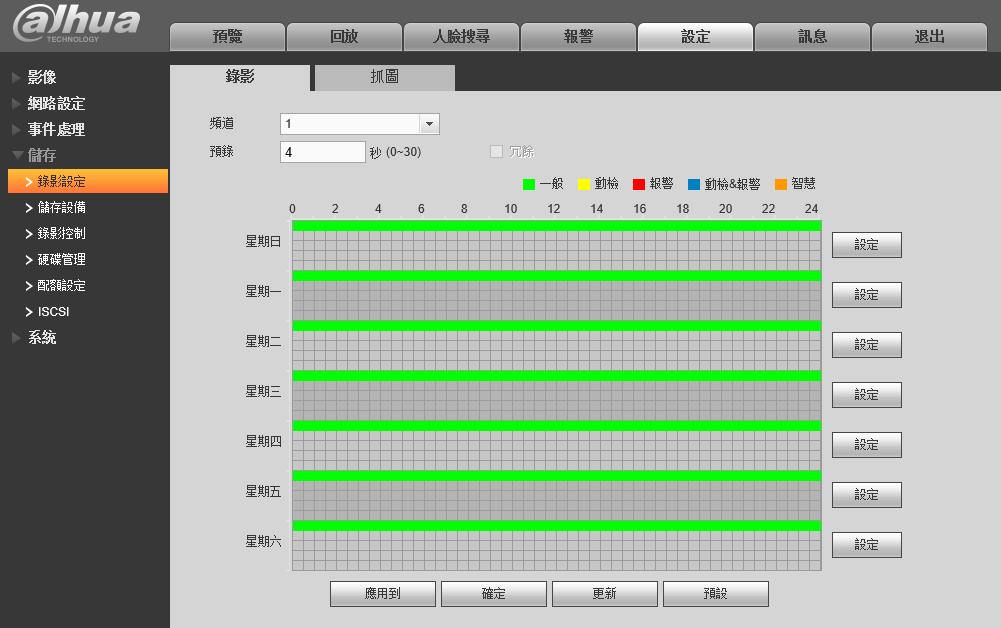Open the 人臉搜尋 face search tab
This screenshot has height=628, width=1001.
462,37
